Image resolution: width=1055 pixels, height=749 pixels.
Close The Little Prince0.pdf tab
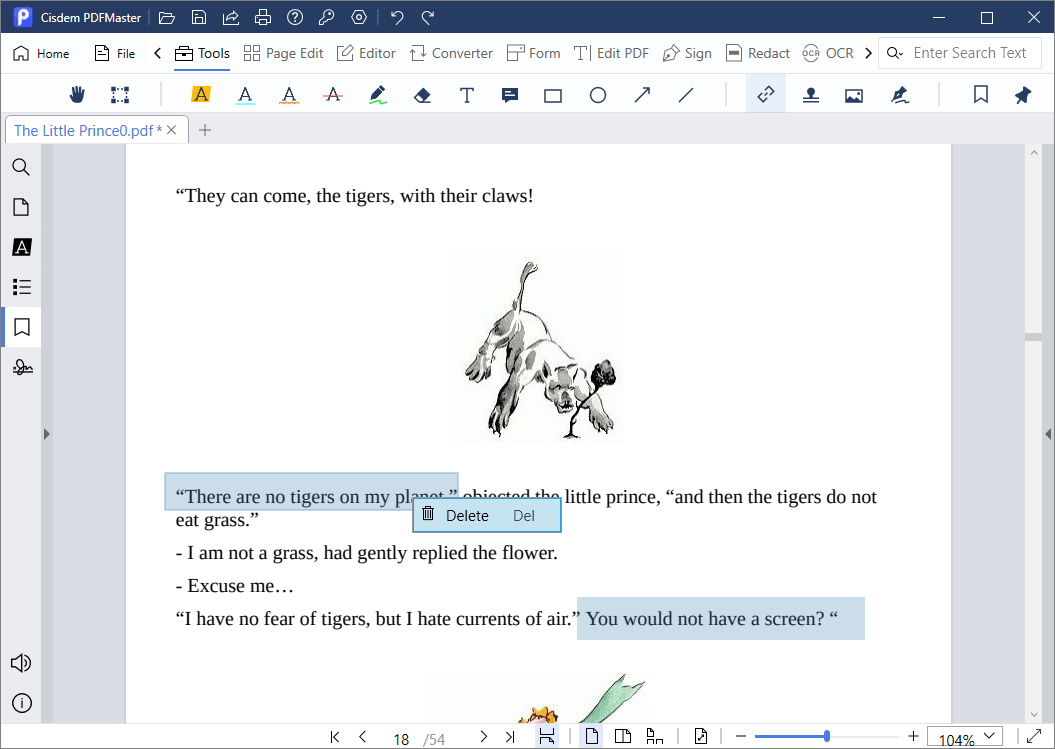(x=172, y=130)
